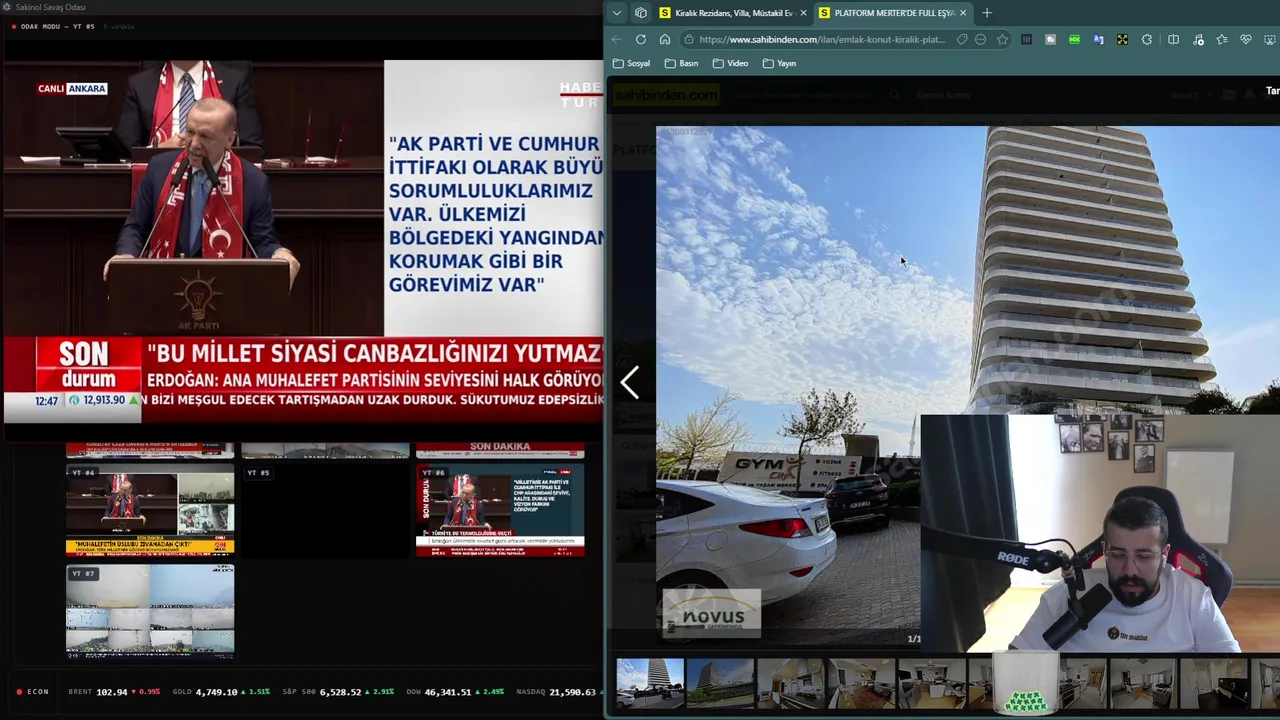Image resolution: width=1280 pixels, height=720 pixels.
Task: Click the BRENT 102.94 ticker entry
Action: 114,692
